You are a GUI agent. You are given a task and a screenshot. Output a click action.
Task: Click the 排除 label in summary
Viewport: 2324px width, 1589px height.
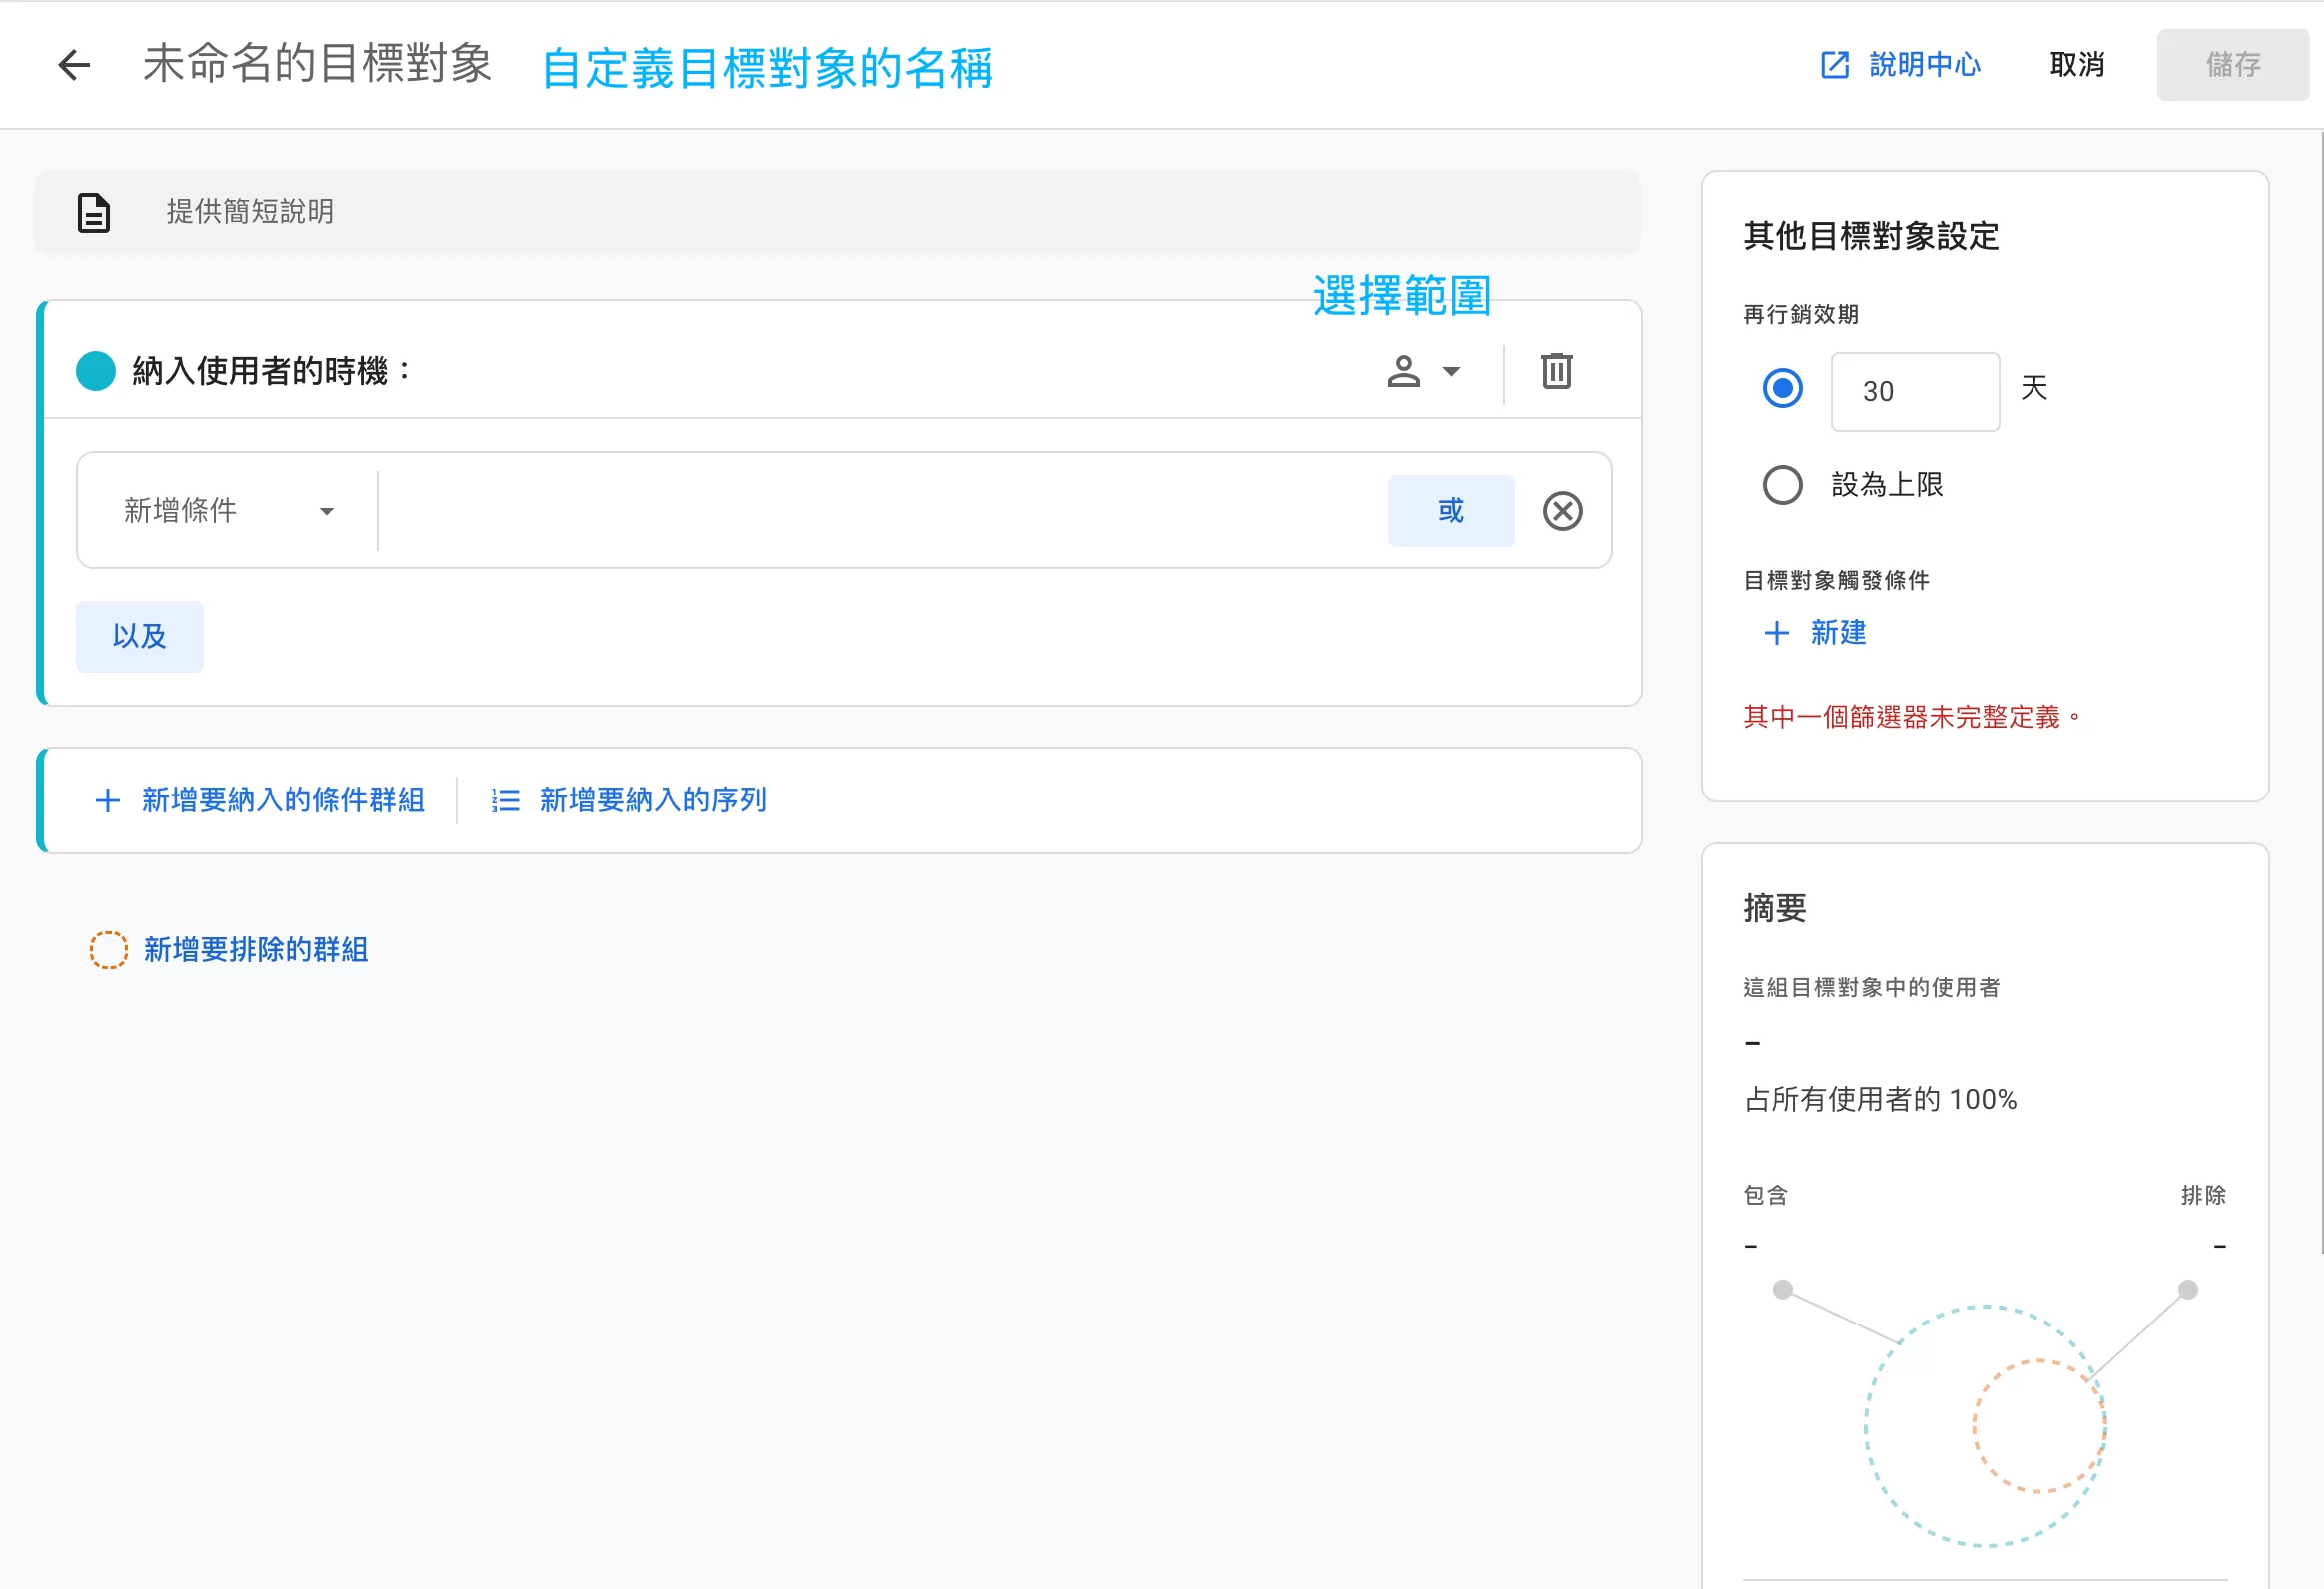(x=2203, y=1195)
